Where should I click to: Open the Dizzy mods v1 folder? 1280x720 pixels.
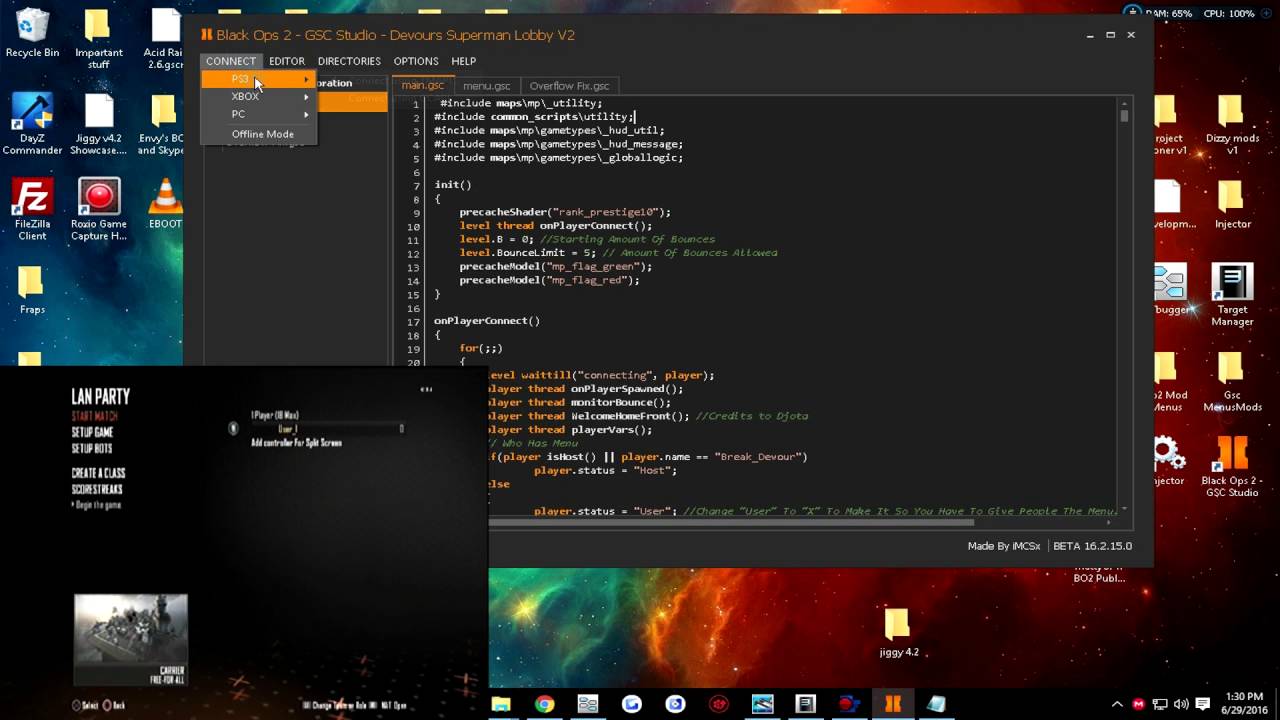point(1232,125)
